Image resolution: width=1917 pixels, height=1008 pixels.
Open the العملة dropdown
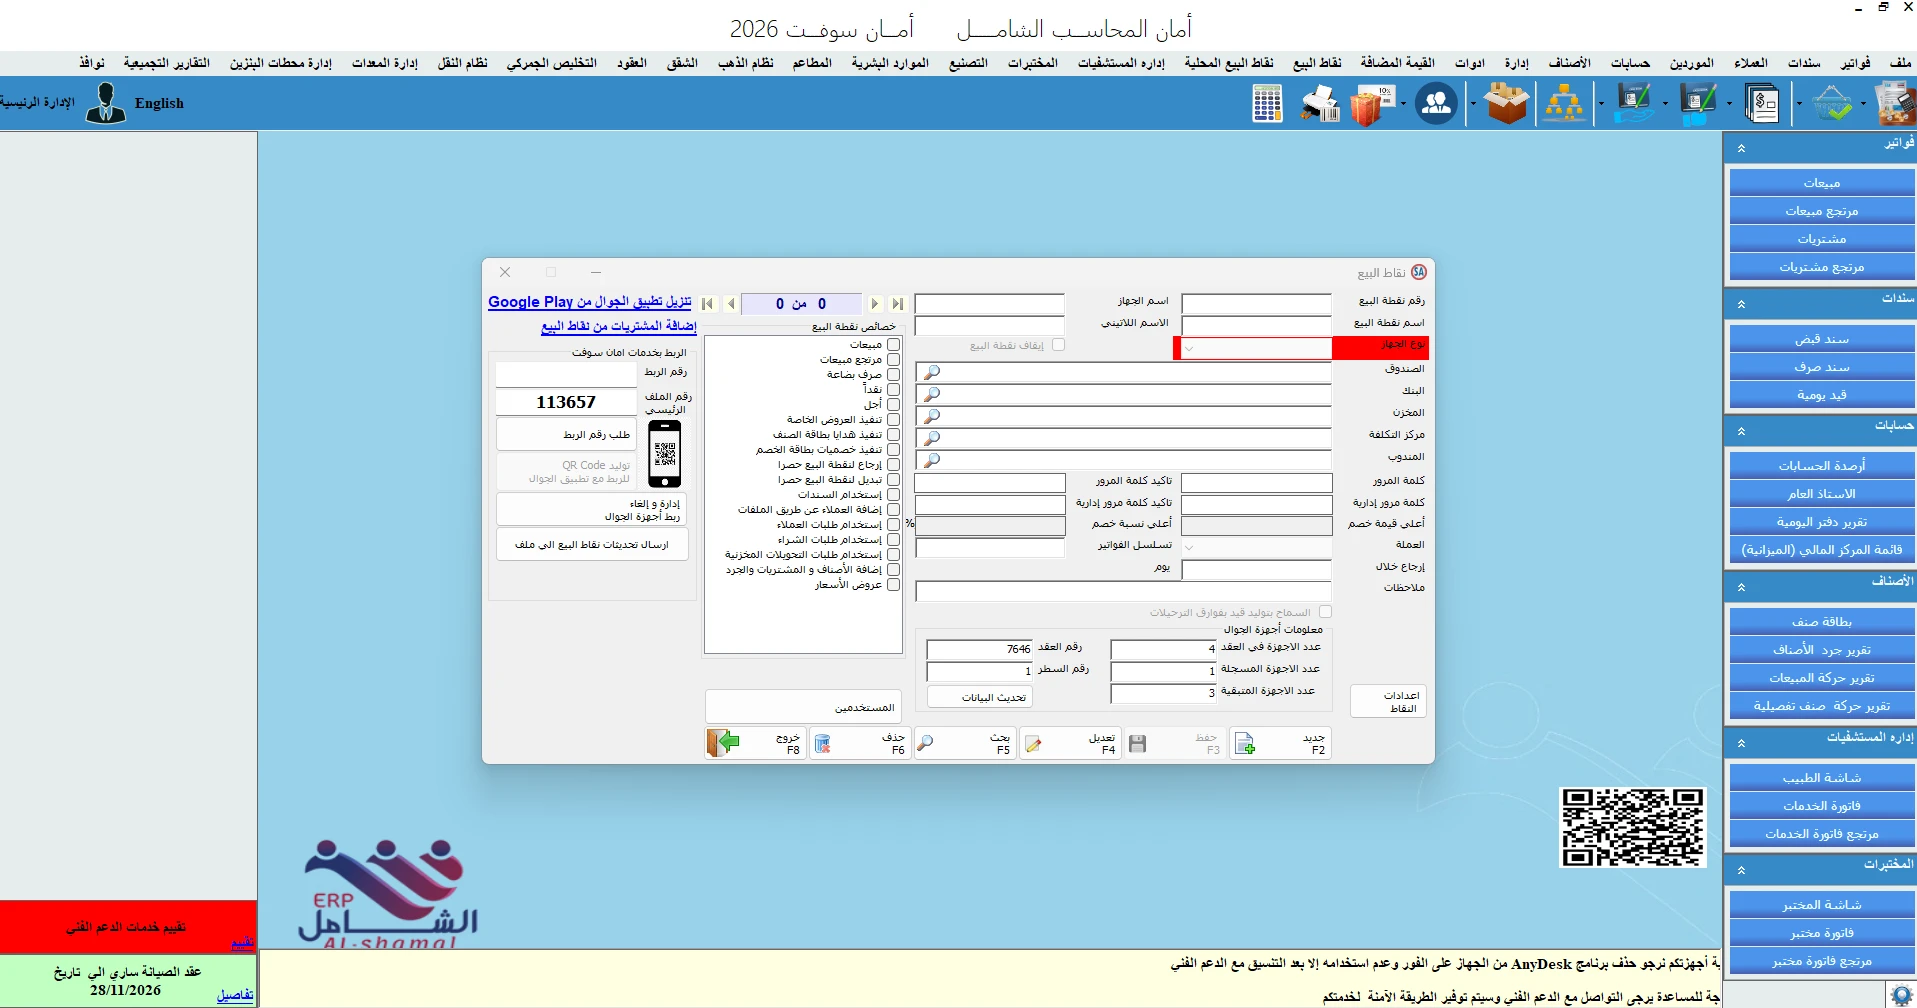tap(1189, 547)
